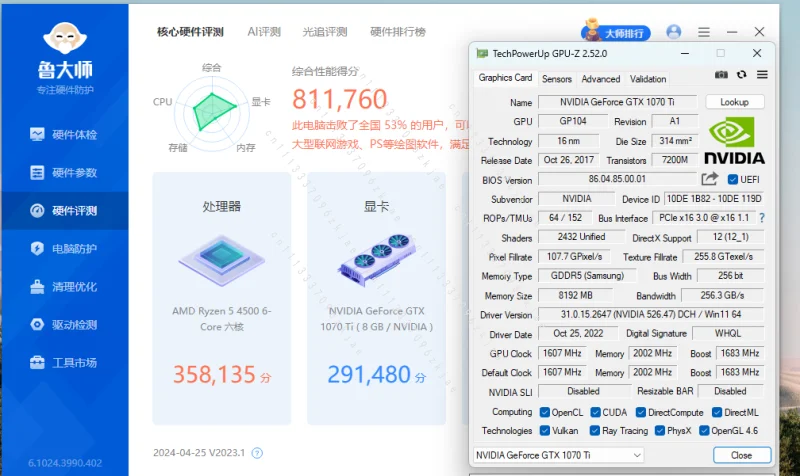Refresh GPU-Z data

click(x=741, y=74)
